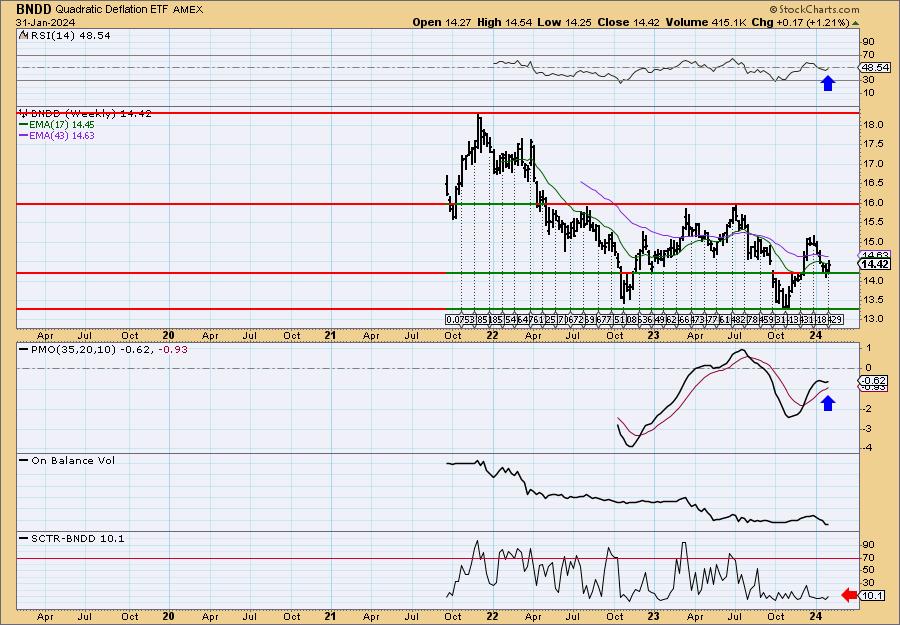Click the Open 14.27 value
This screenshot has width=900, height=625.
coord(440,22)
